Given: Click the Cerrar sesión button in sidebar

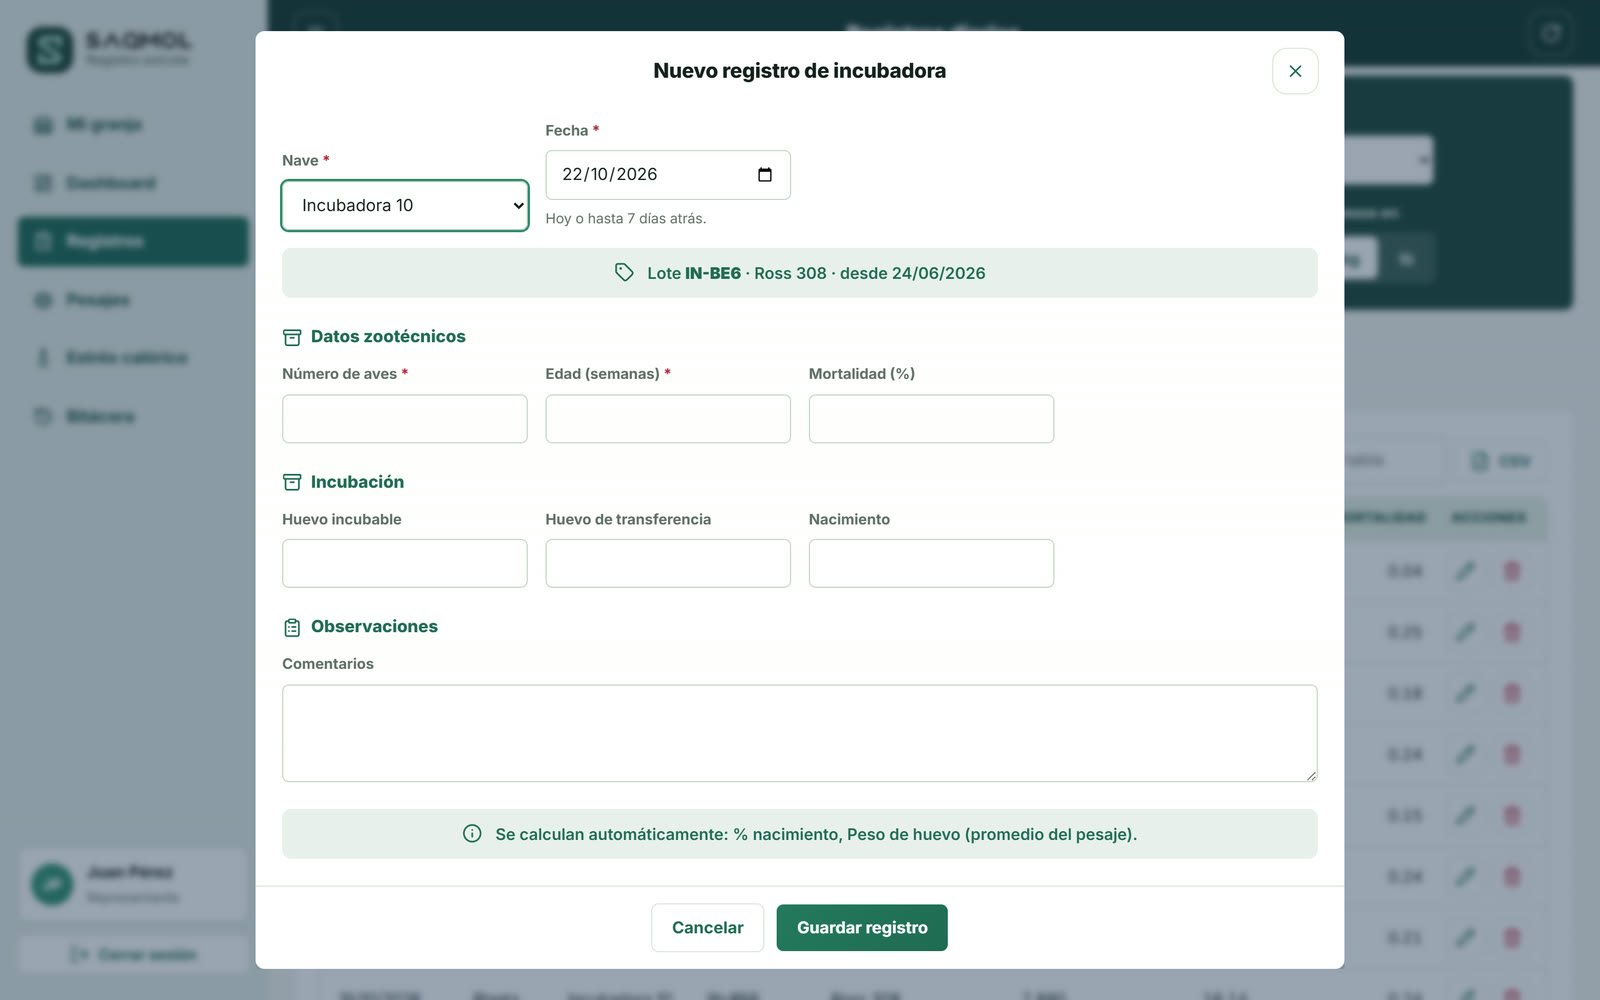Looking at the screenshot, I should point(133,955).
